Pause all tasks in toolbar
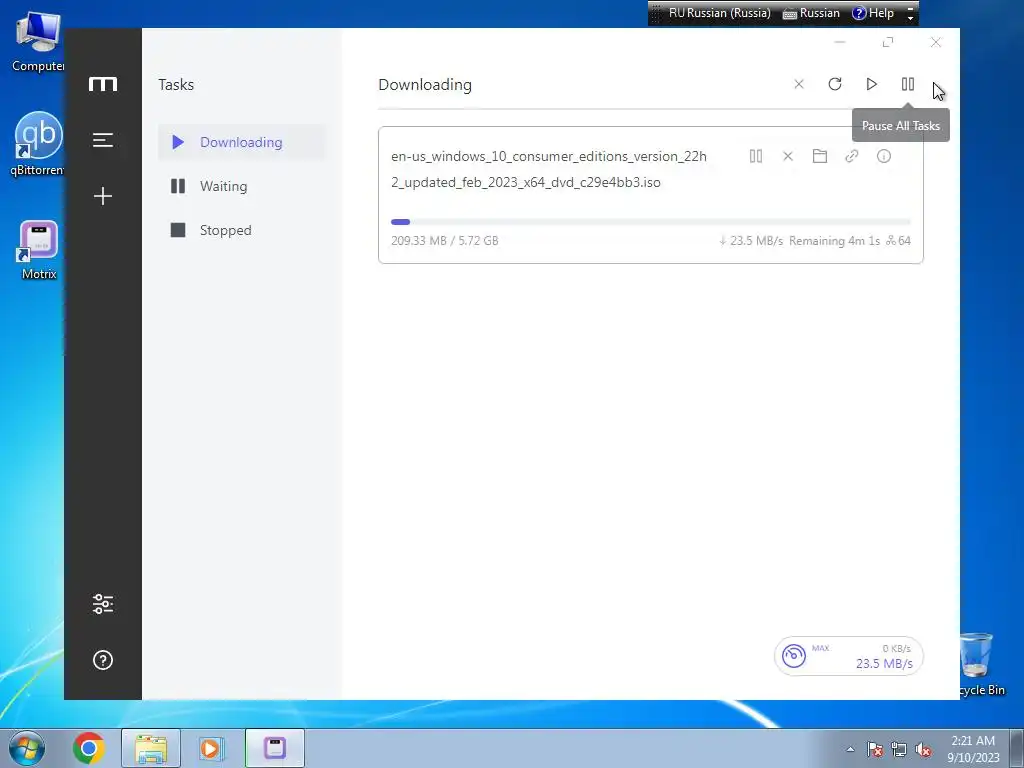The image size is (1024, 768). [x=908, y=84]
